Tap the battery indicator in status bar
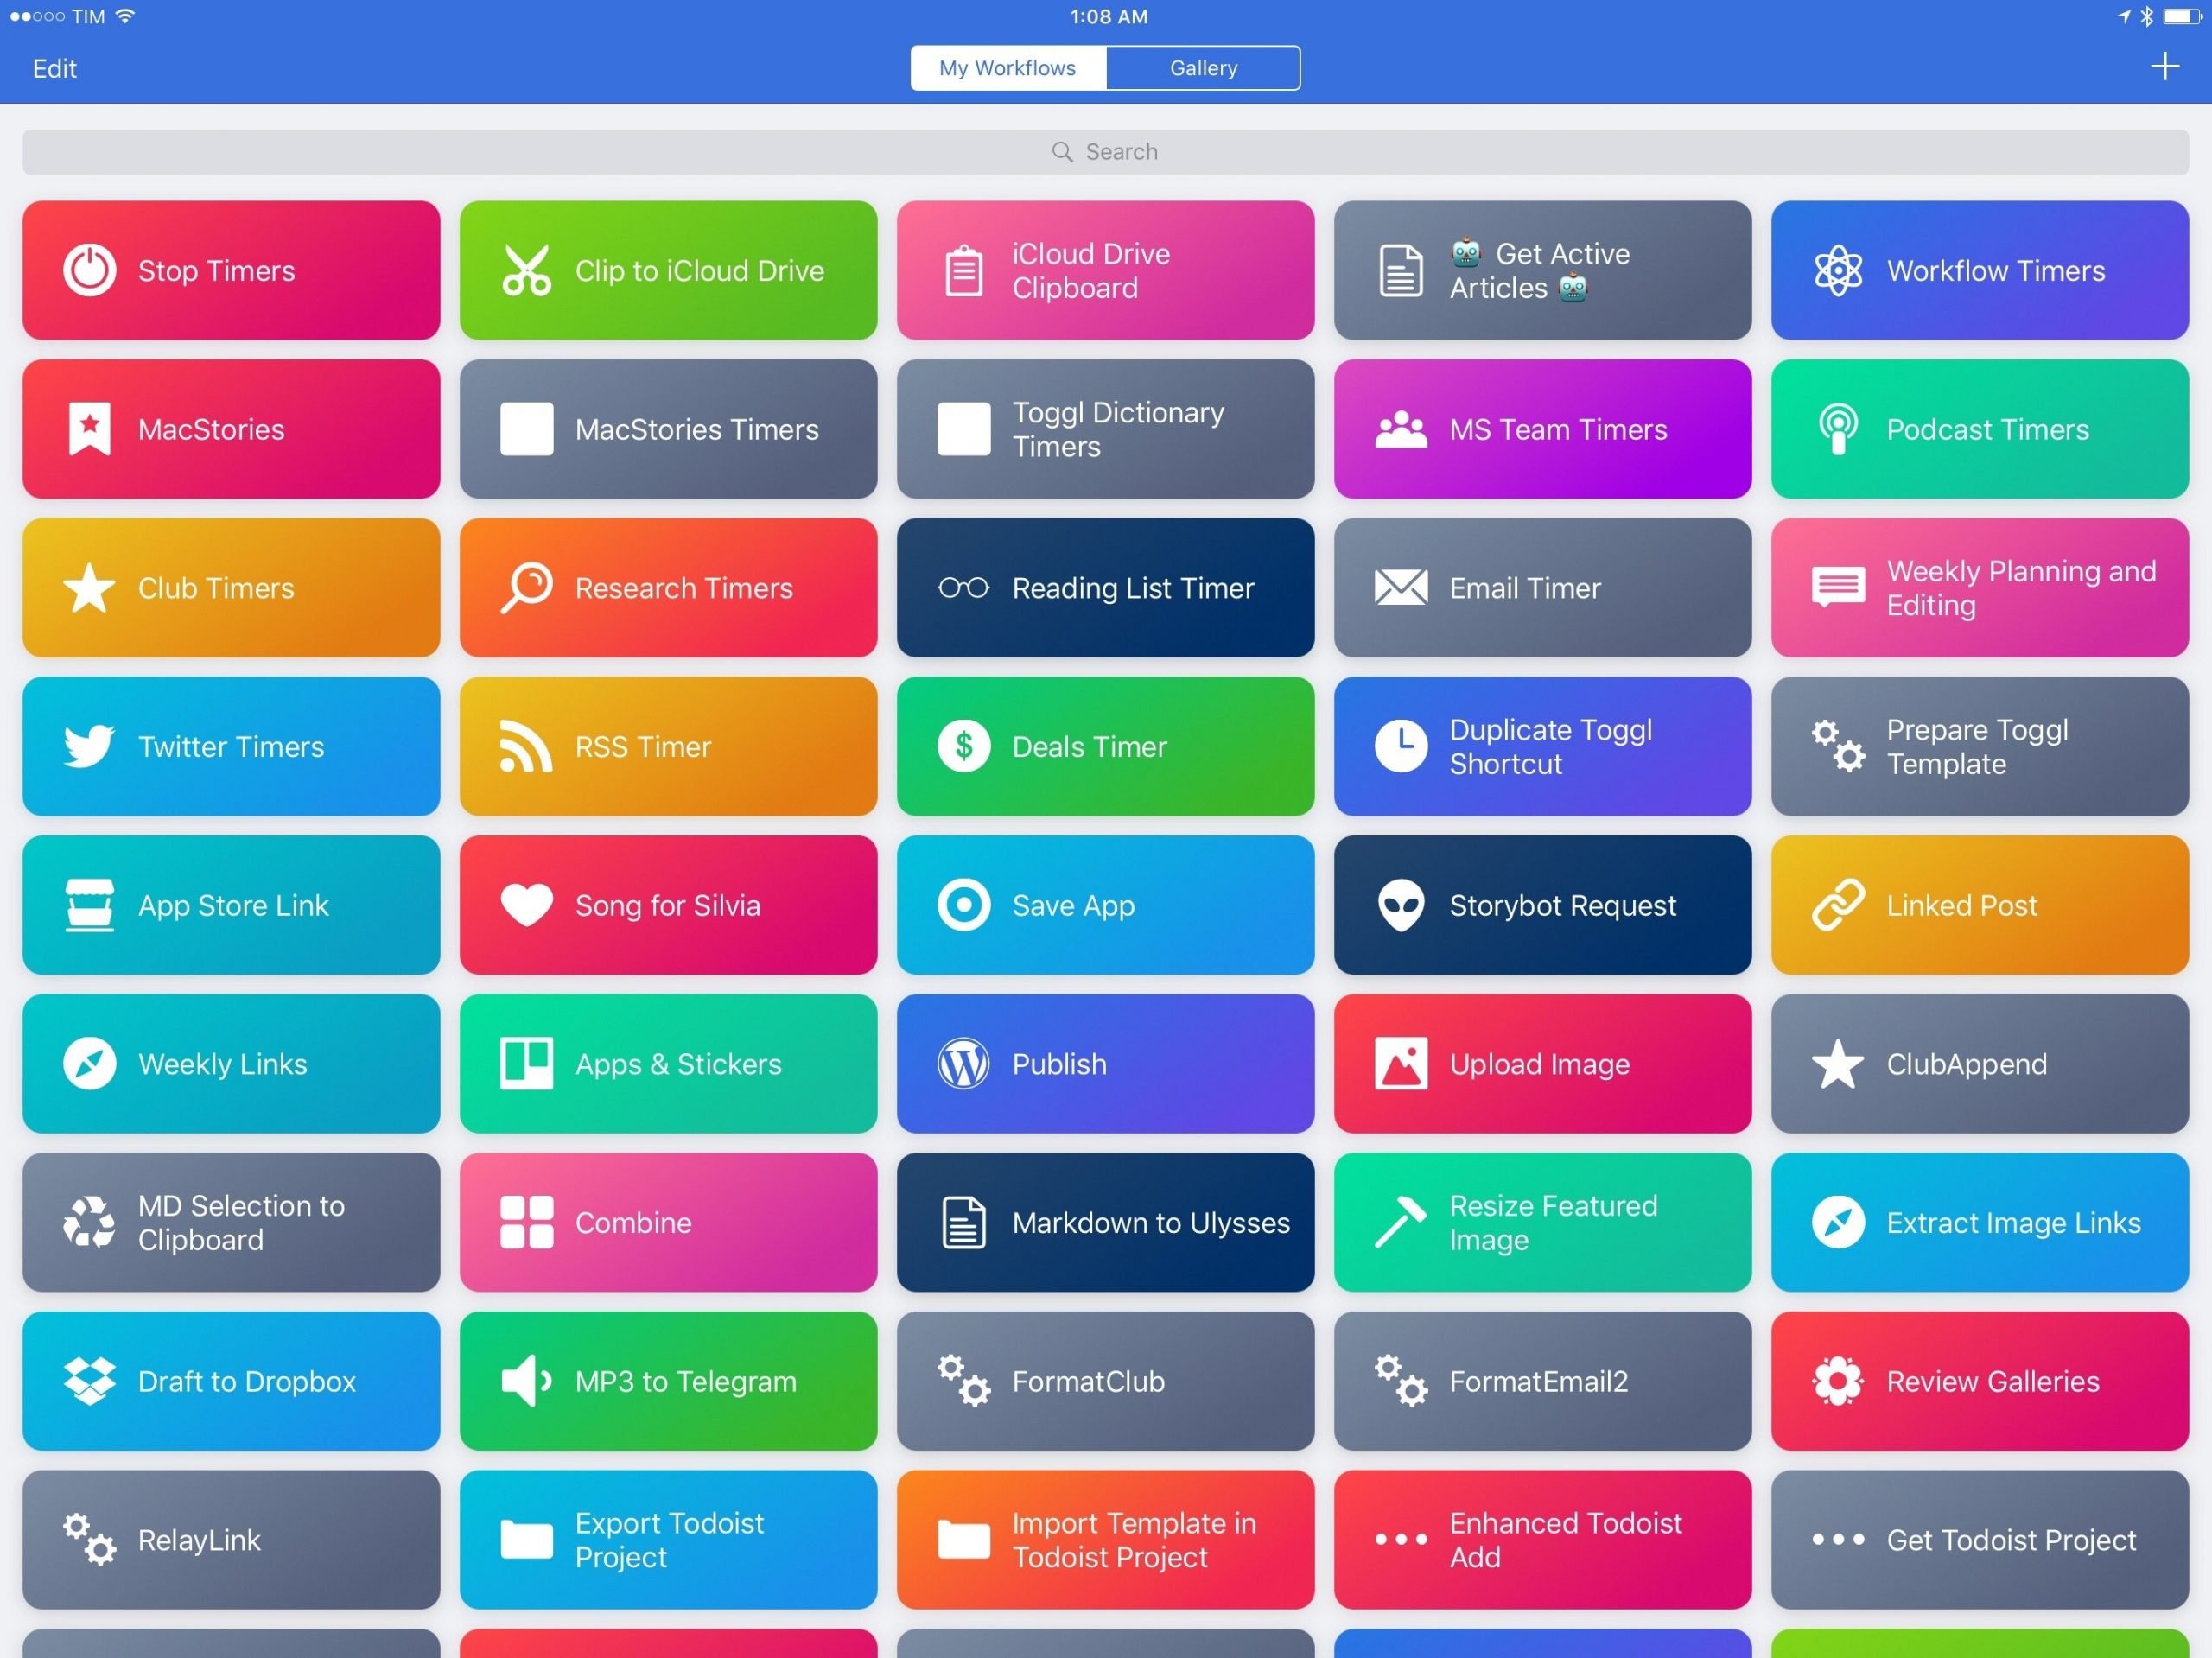 pyautogui.click(x=2181, y=16)
